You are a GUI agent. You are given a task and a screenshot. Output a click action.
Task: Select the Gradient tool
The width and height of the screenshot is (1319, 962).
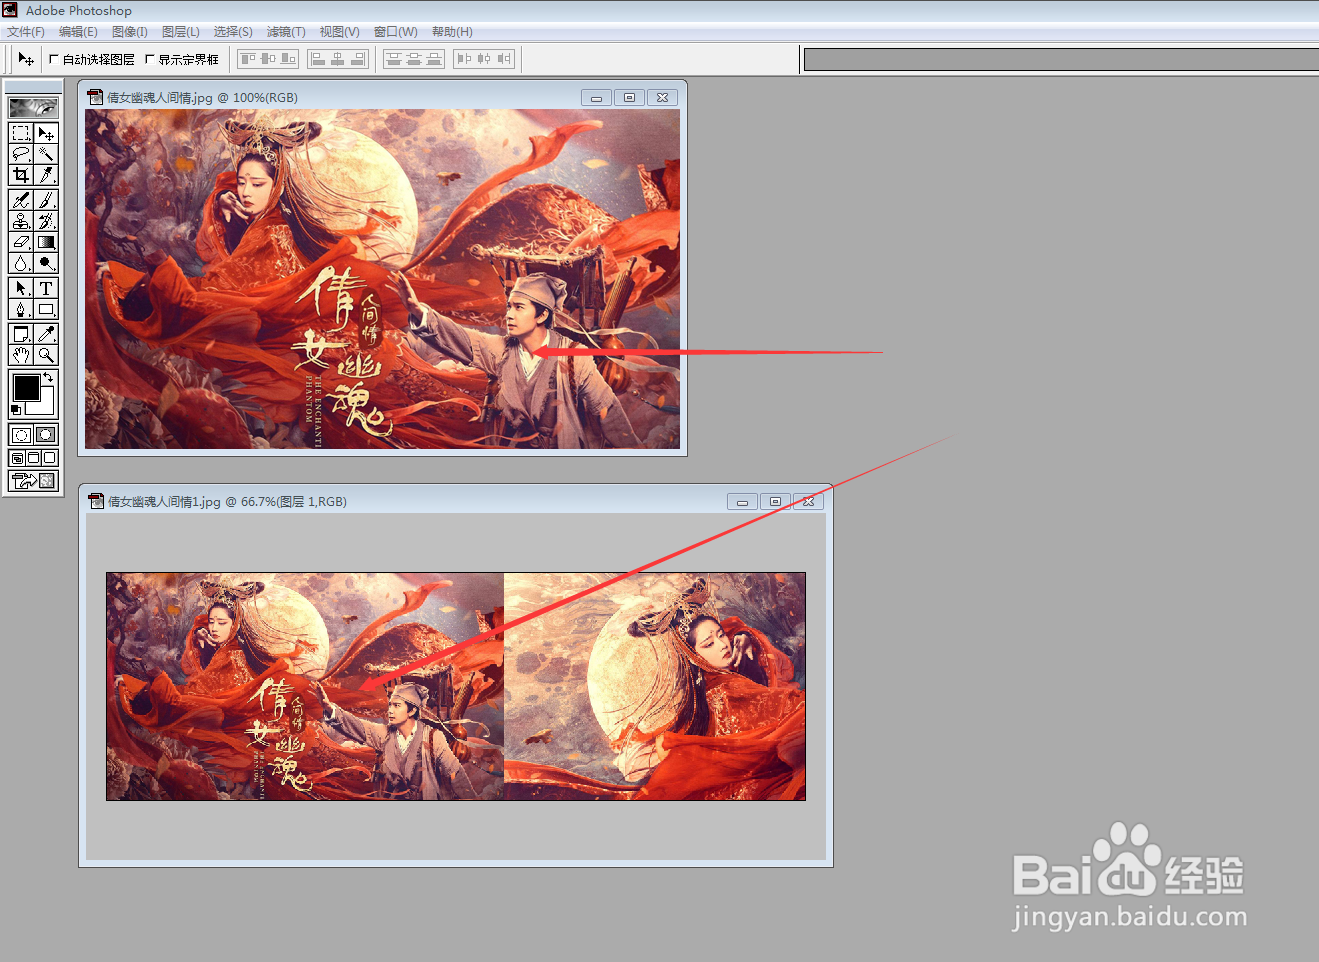click(46, 242)
